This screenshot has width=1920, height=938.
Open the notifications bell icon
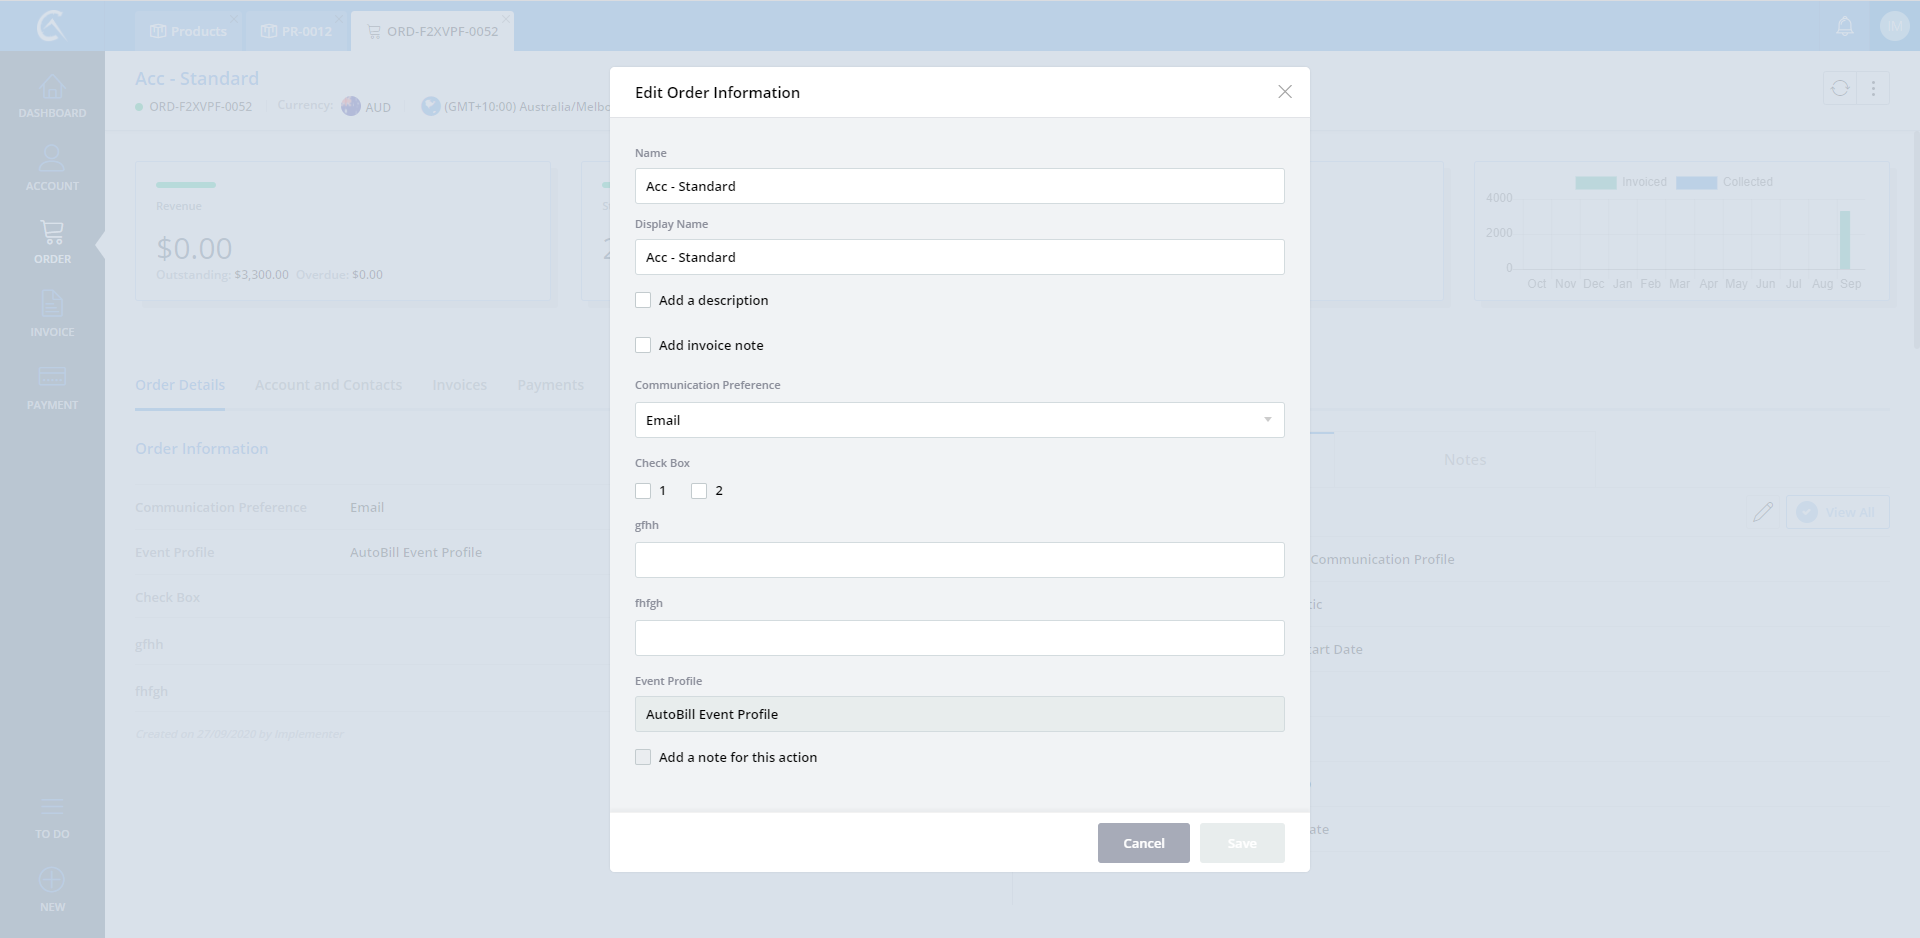tap(1845, 27)
